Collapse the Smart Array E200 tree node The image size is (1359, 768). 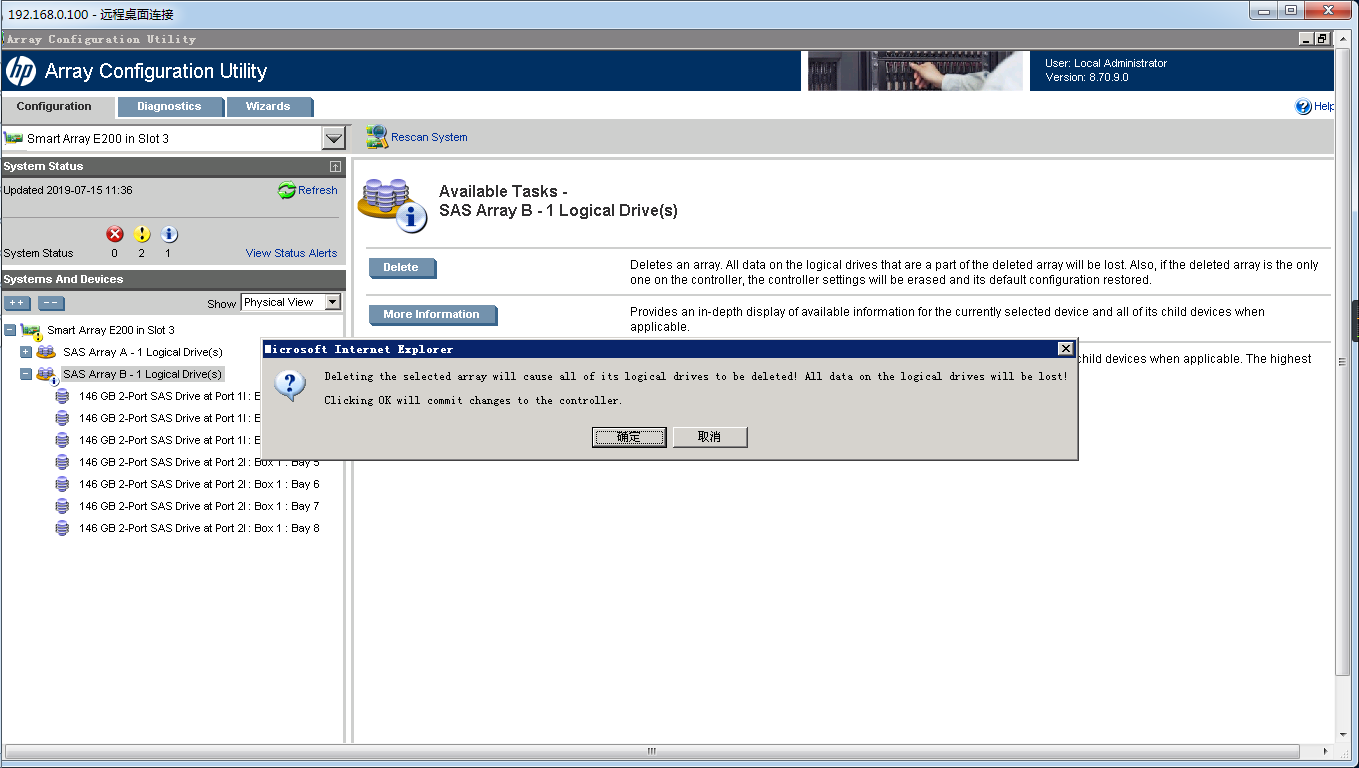click(10, 330)
